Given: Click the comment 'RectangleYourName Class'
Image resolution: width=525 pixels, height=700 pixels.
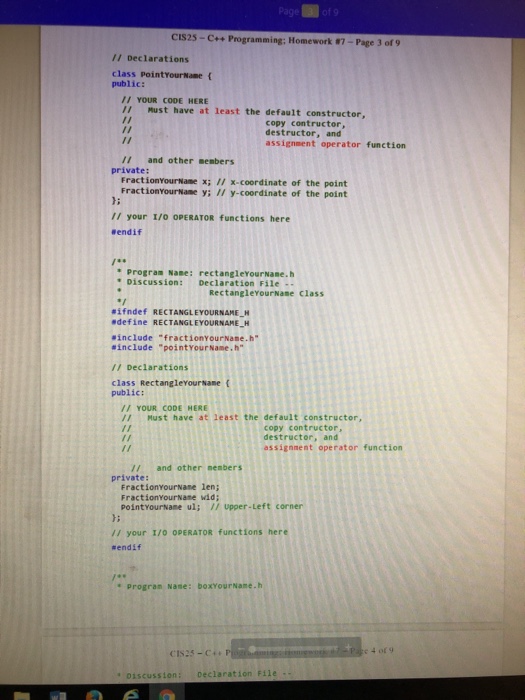Looking at the screenshot, I should pyautogui.click(x=267, y=293).
